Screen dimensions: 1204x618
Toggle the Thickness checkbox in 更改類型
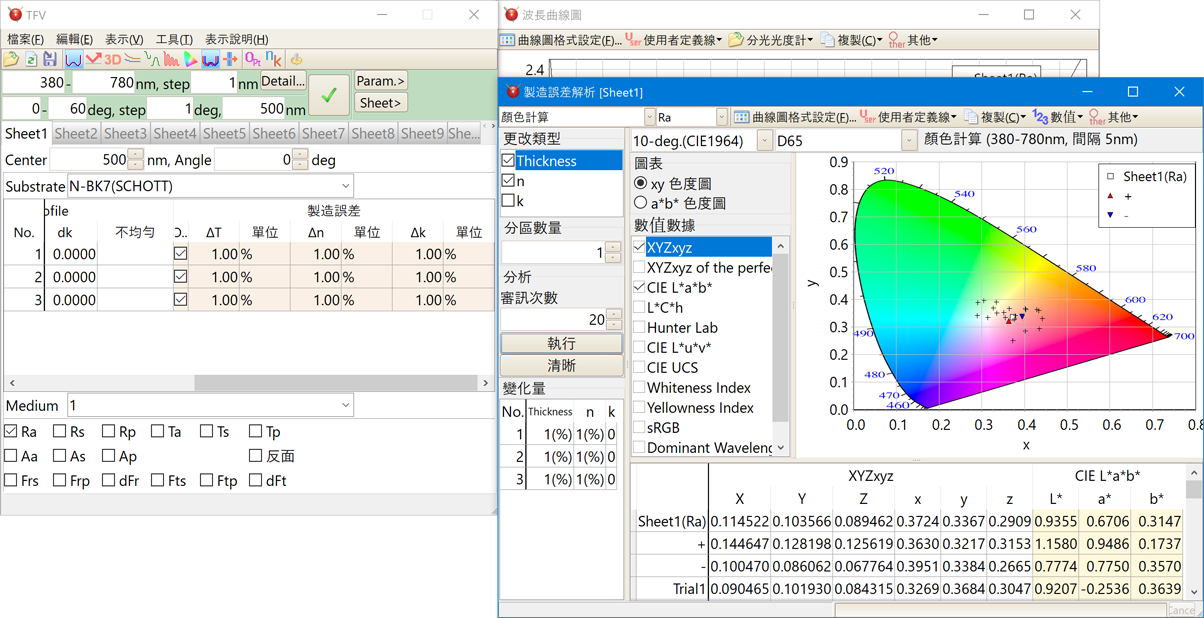(x=509, y=160)
